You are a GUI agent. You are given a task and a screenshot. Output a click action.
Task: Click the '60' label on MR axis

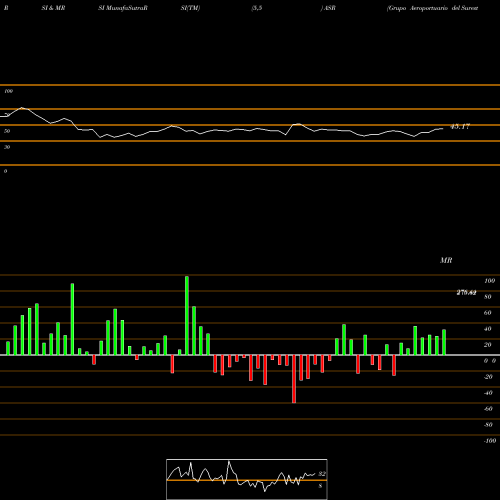pos(488,313)
